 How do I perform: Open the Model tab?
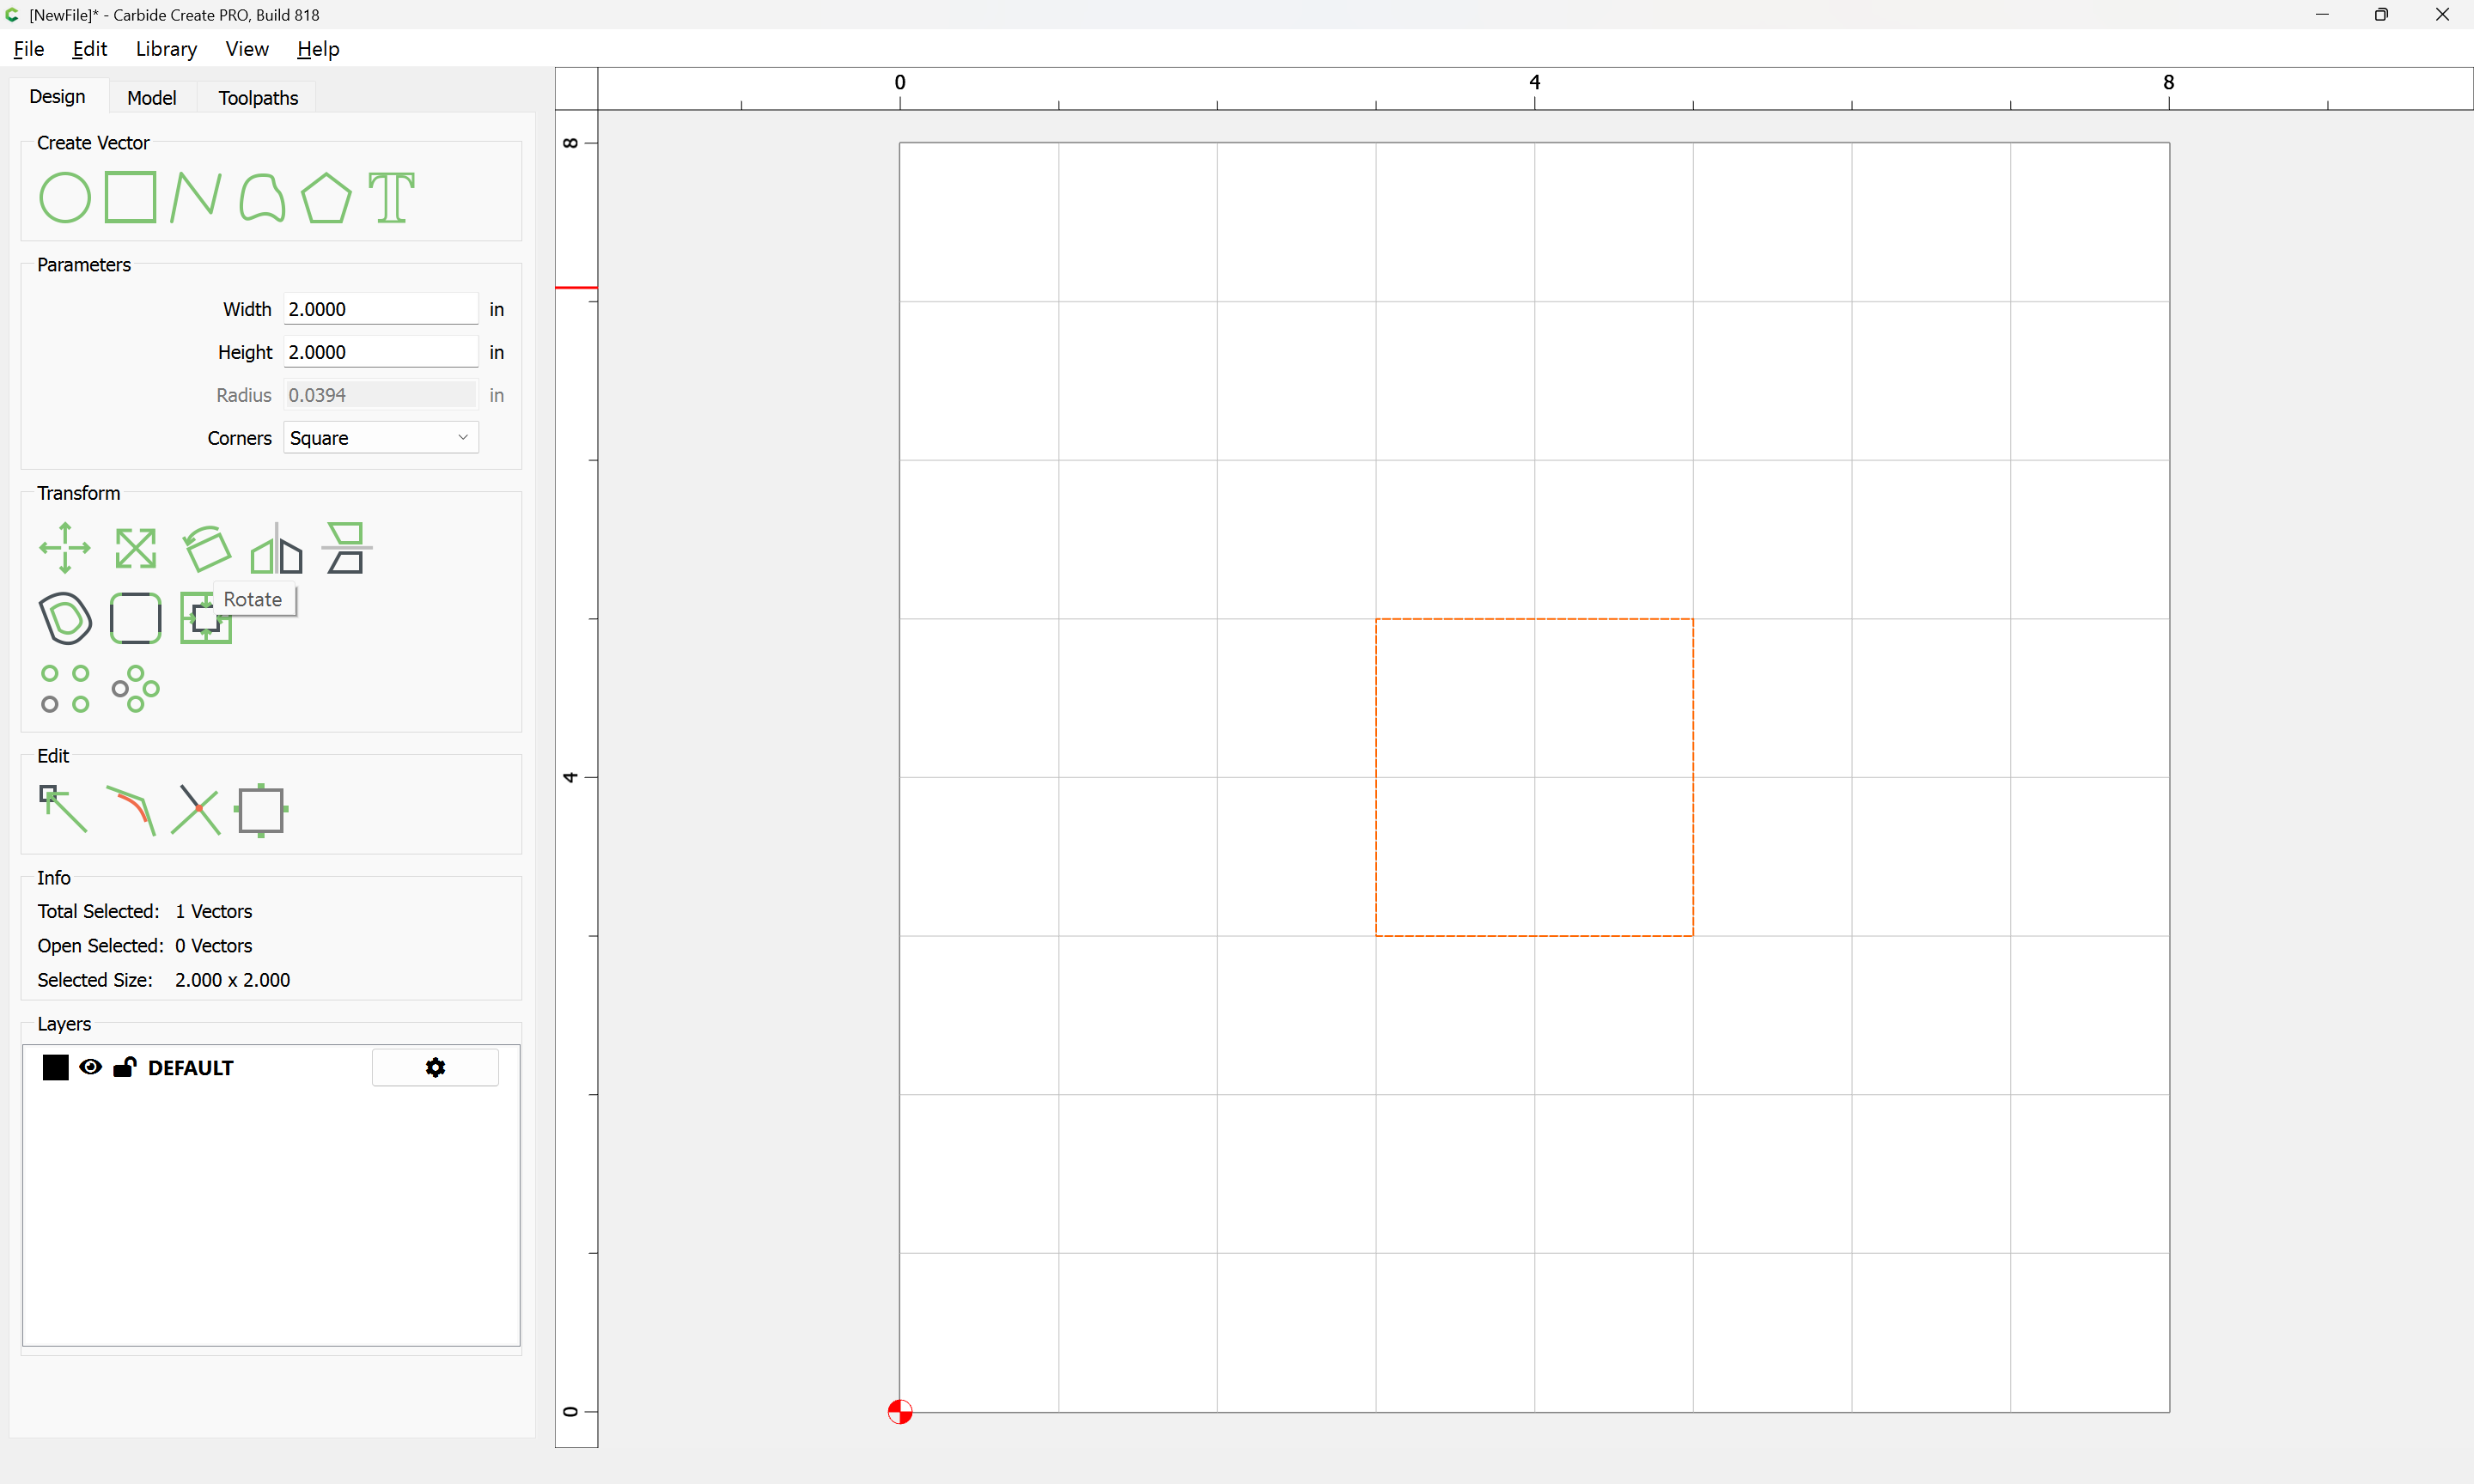(x=151, y=97)
